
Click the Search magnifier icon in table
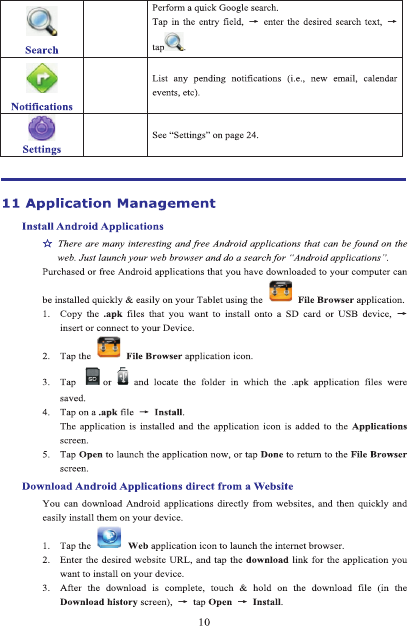tap(42, 21)
